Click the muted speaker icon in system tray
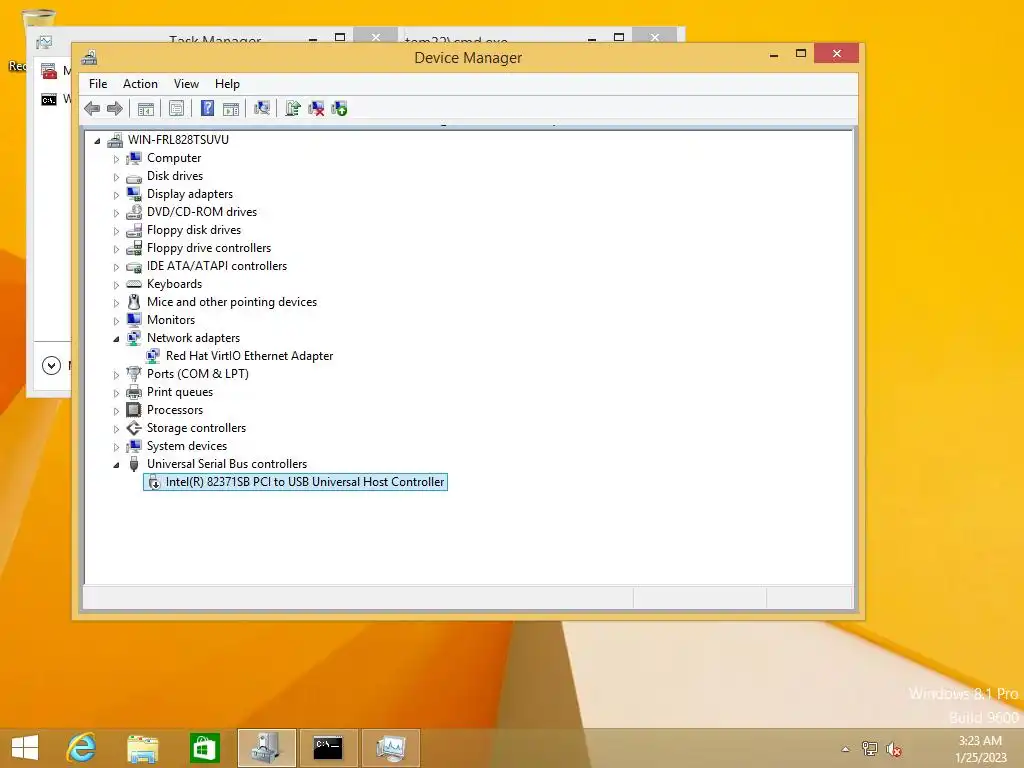Image resolution: width=1024 pixels, height=768 pixels. tap(894, 749)
